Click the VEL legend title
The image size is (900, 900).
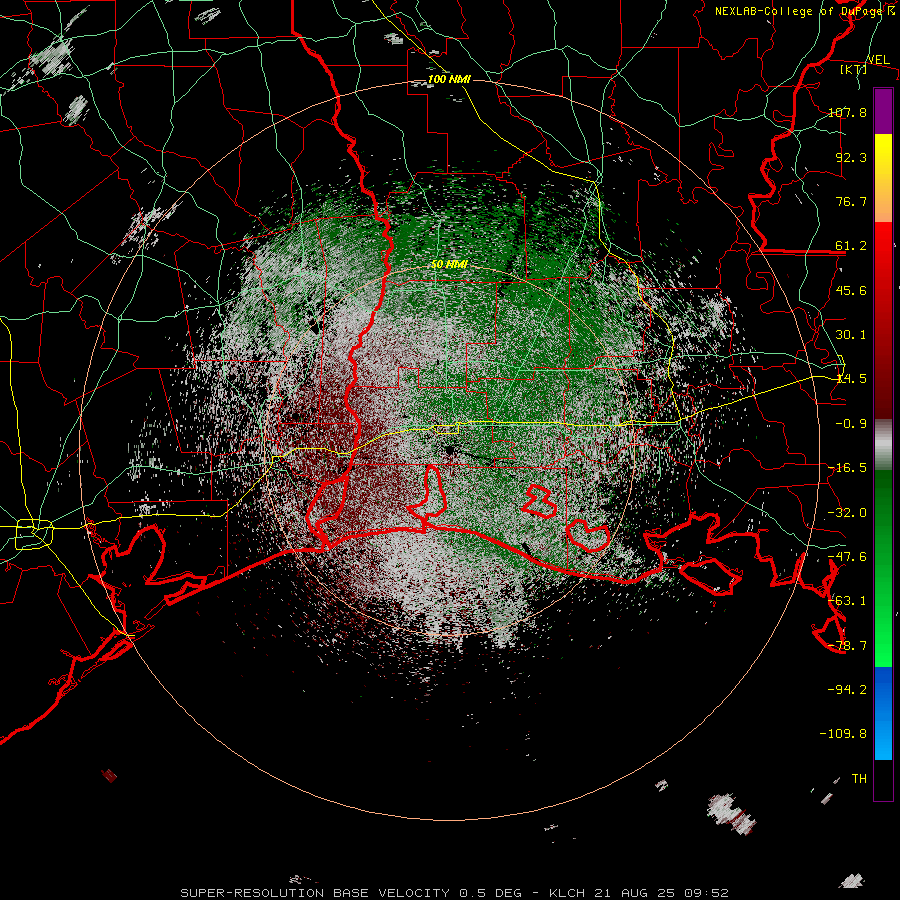pyautogui.click(x=878, y=60)
